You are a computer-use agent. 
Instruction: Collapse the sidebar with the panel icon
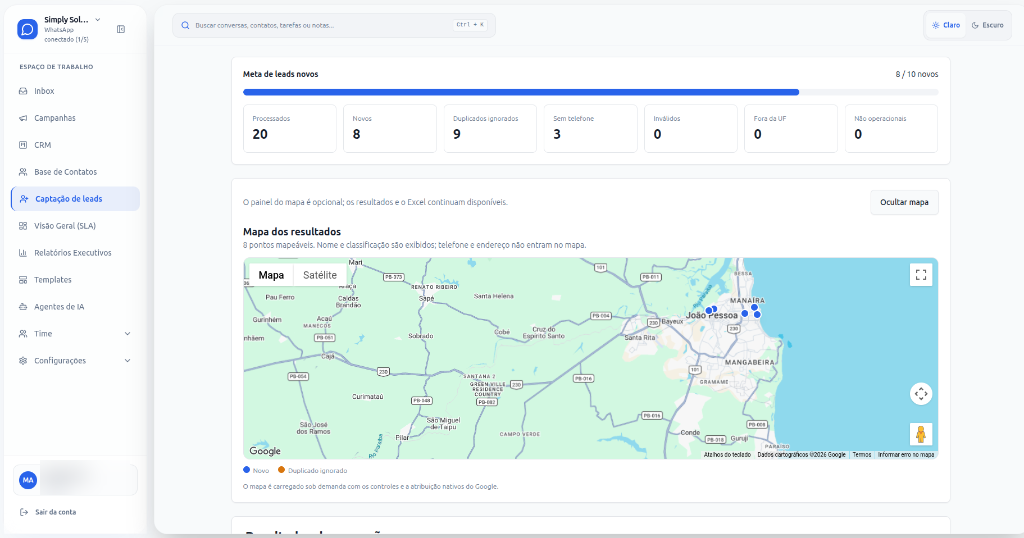click(121, 29)
